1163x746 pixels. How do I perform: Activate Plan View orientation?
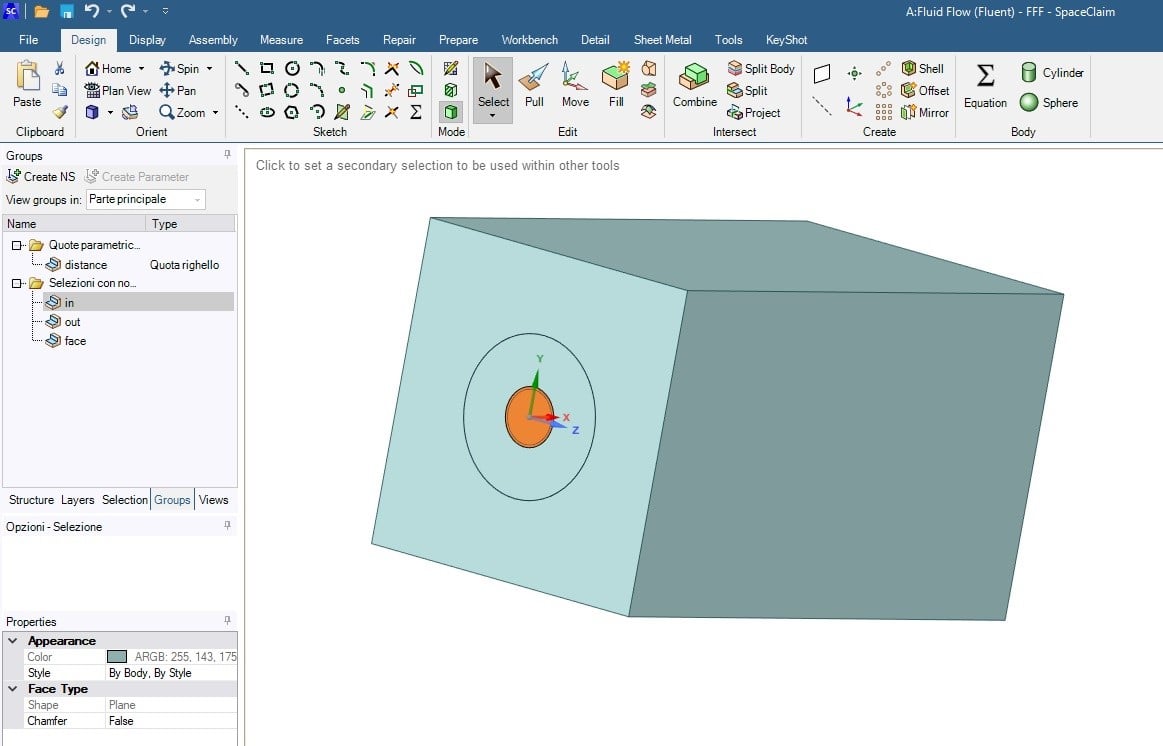point(118,90)
